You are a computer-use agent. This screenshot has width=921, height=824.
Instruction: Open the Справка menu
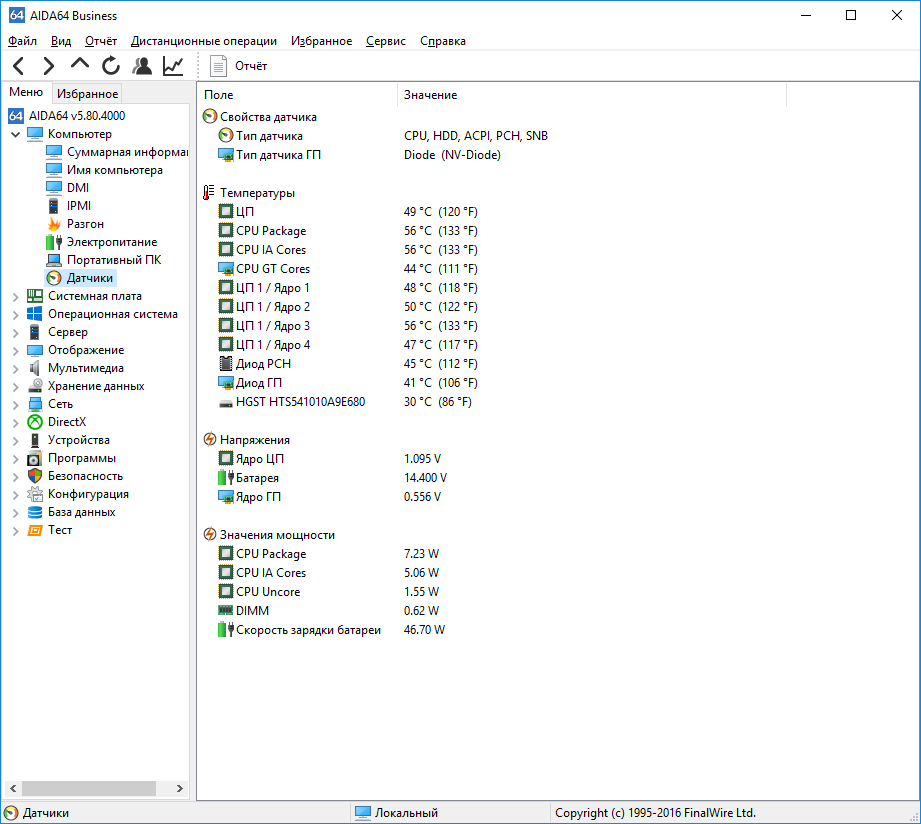[442, 41]
